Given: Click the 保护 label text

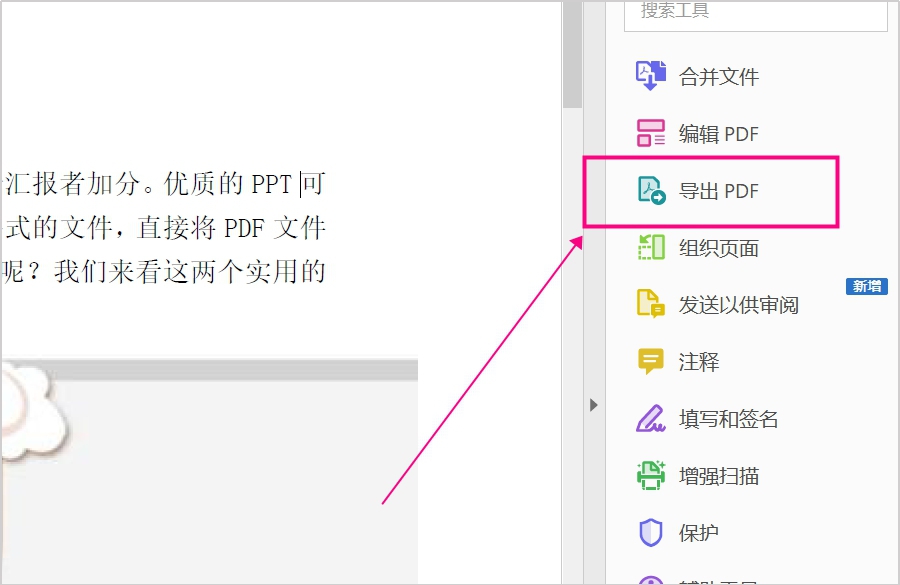Looking at the screenshot, I should click(x=699, y=533).
